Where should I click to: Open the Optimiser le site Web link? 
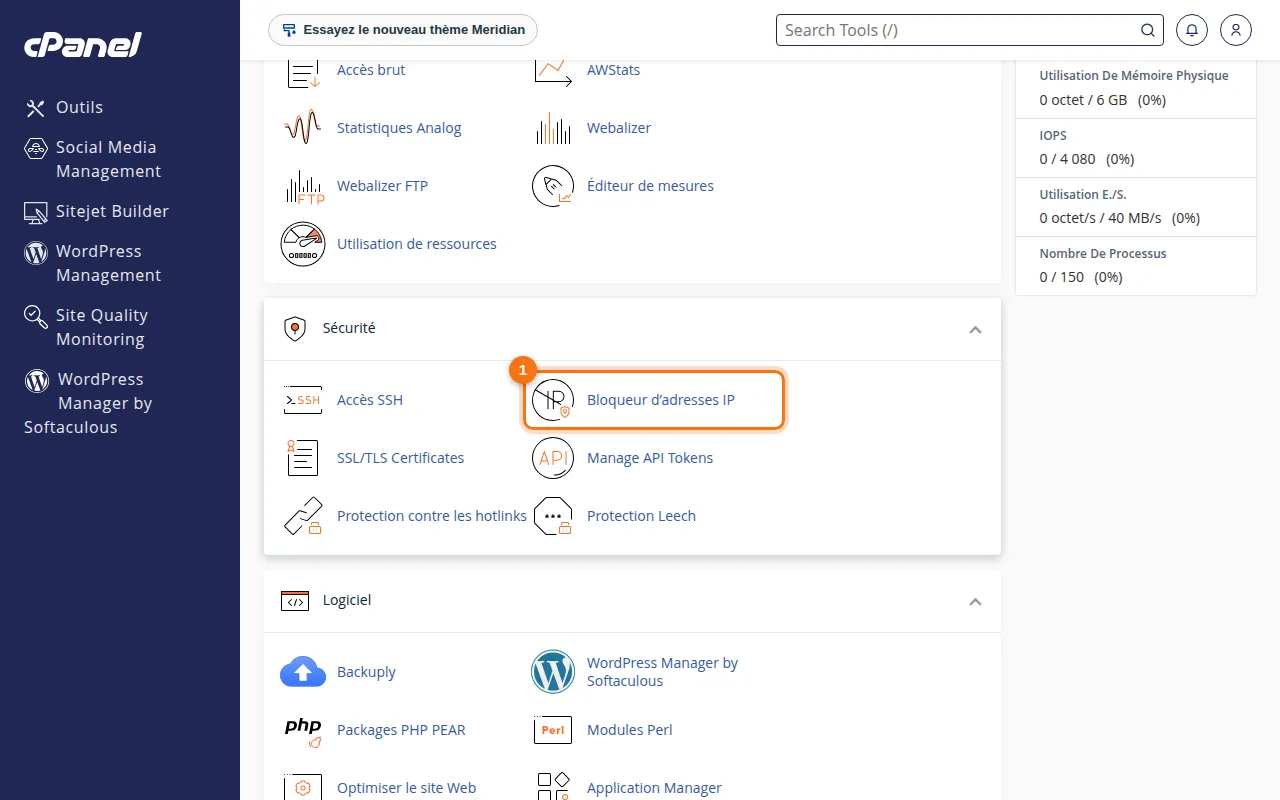[406, 788]
